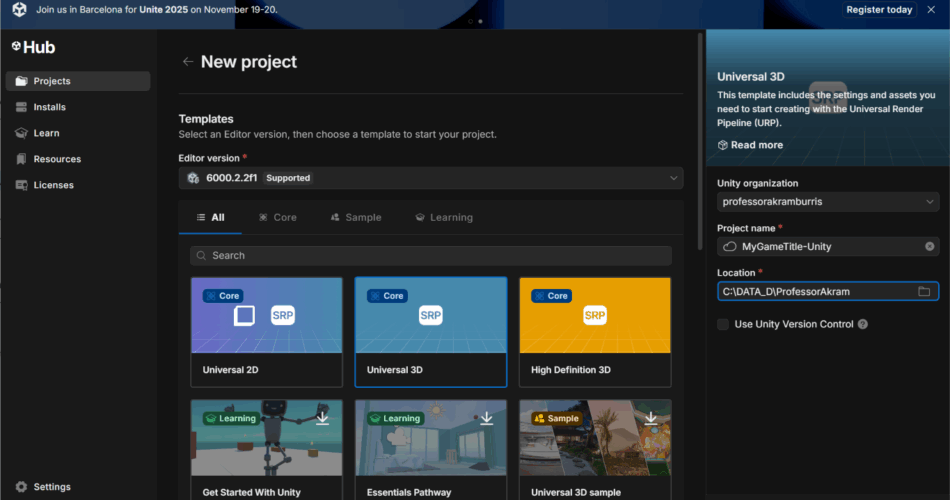Viewport: 950px width, 500px height.
Task: Click download icon on Universal 3D sample
Action: tap(651, 418)
